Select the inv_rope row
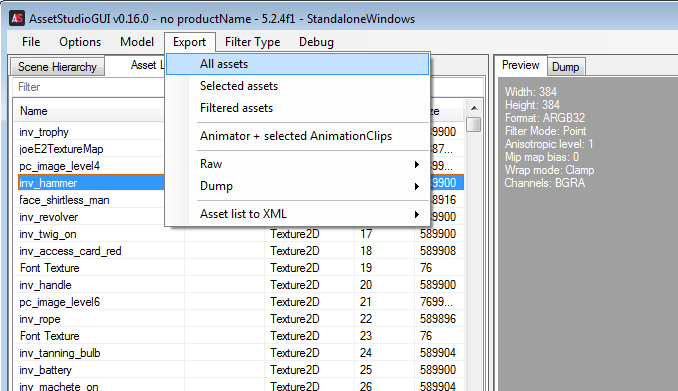 238,319
